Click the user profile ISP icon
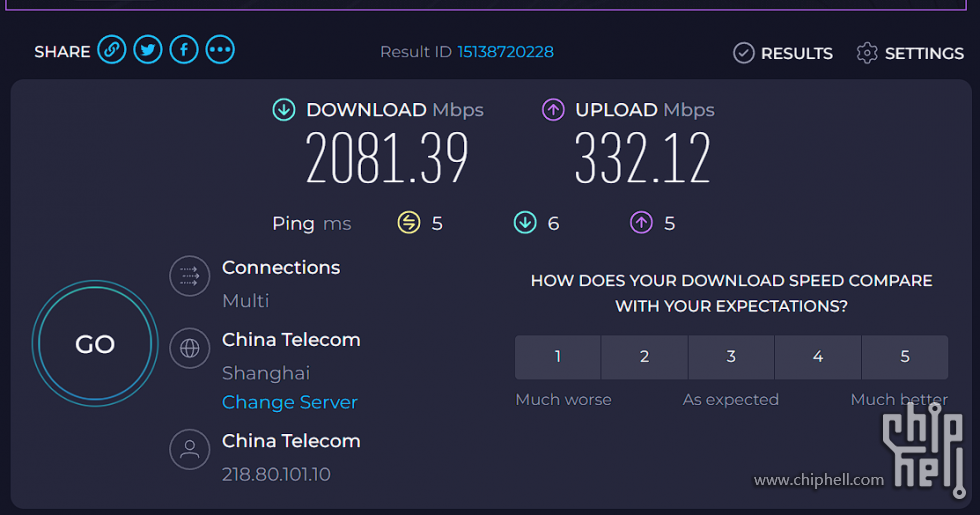The height and width of the screenshot is (515, 980). point(189,449)
